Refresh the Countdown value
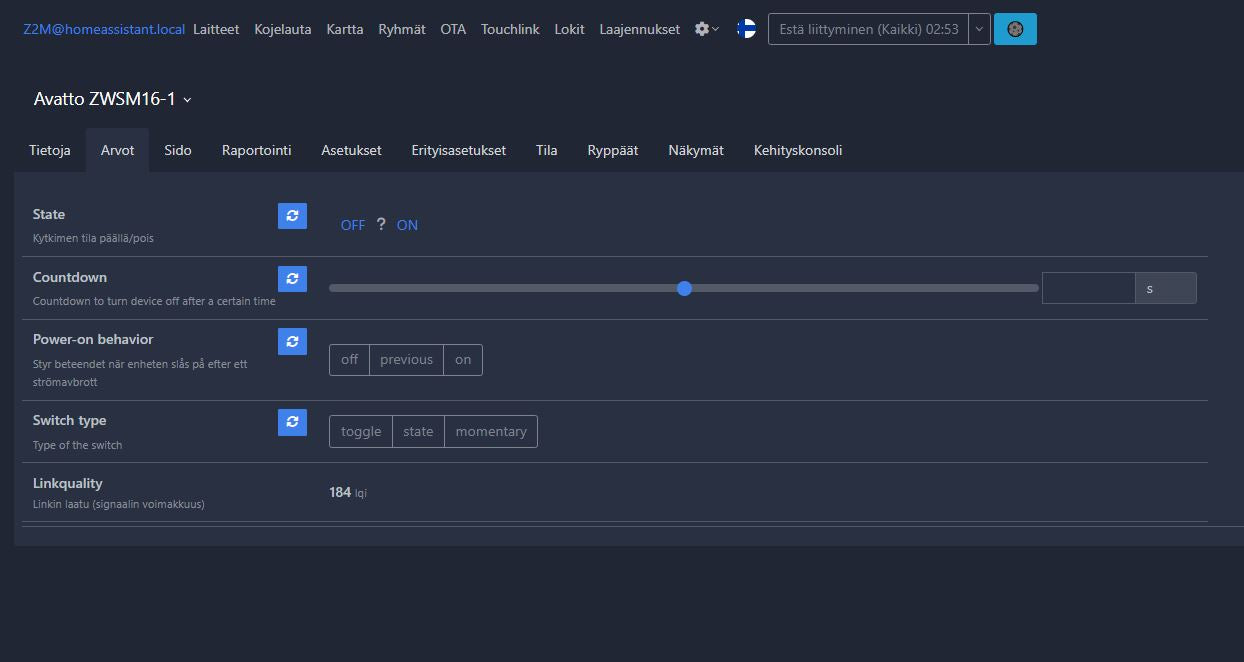Viewport: 1244px width, 662px height. coord(292,279)
